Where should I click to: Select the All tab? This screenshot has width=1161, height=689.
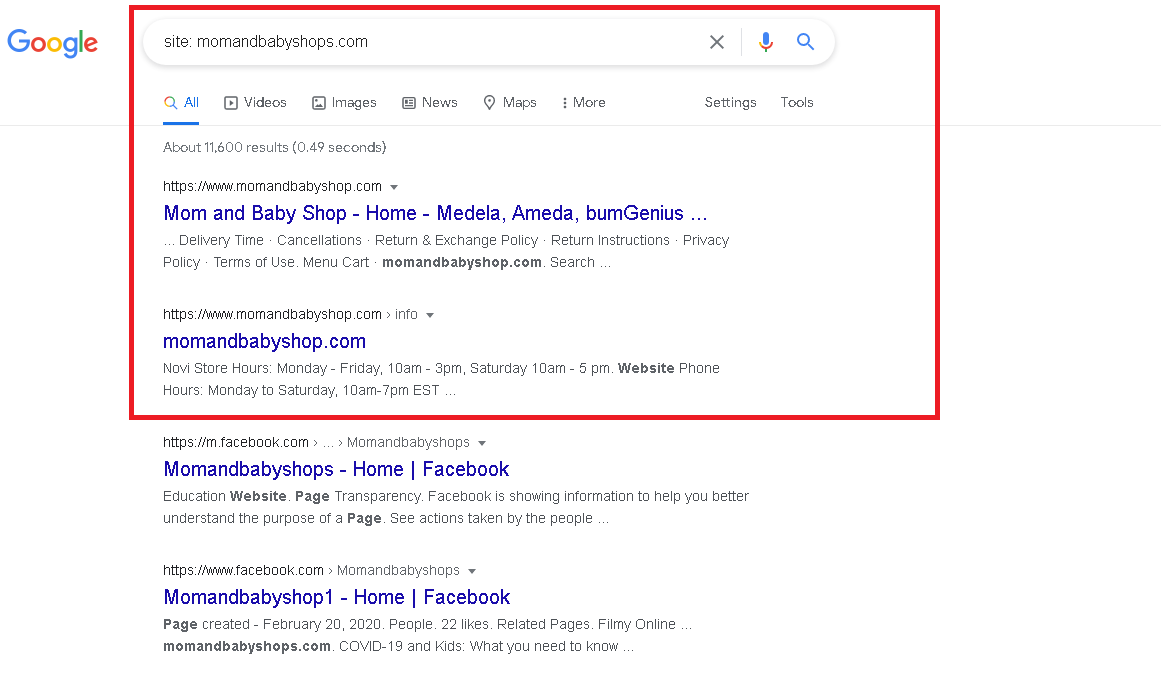(x=181, y=103)
